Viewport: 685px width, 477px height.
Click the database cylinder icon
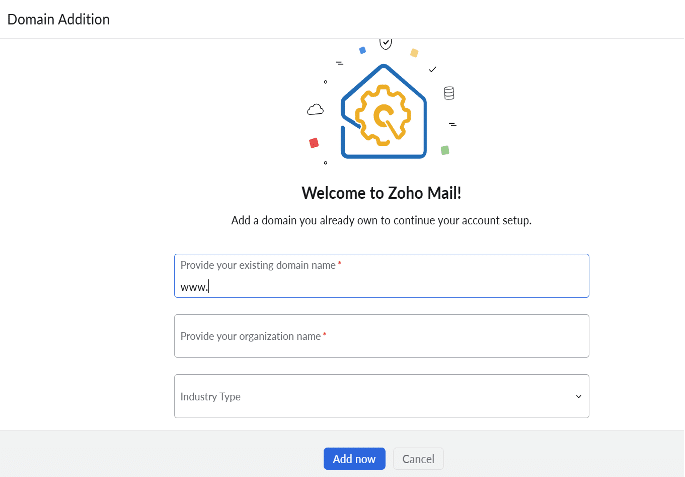click(x=449, y=93)
